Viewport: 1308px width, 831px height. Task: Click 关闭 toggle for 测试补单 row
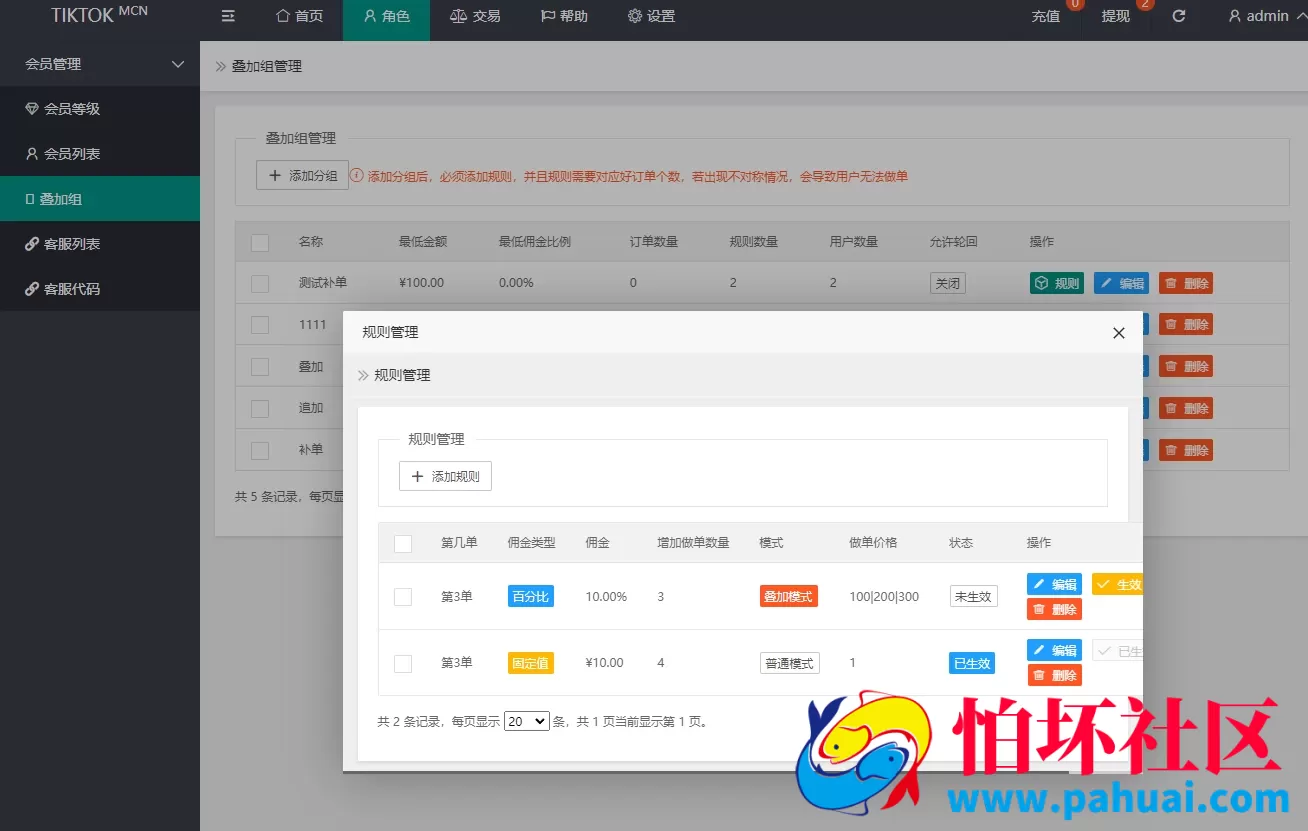(x=947, y=283)
